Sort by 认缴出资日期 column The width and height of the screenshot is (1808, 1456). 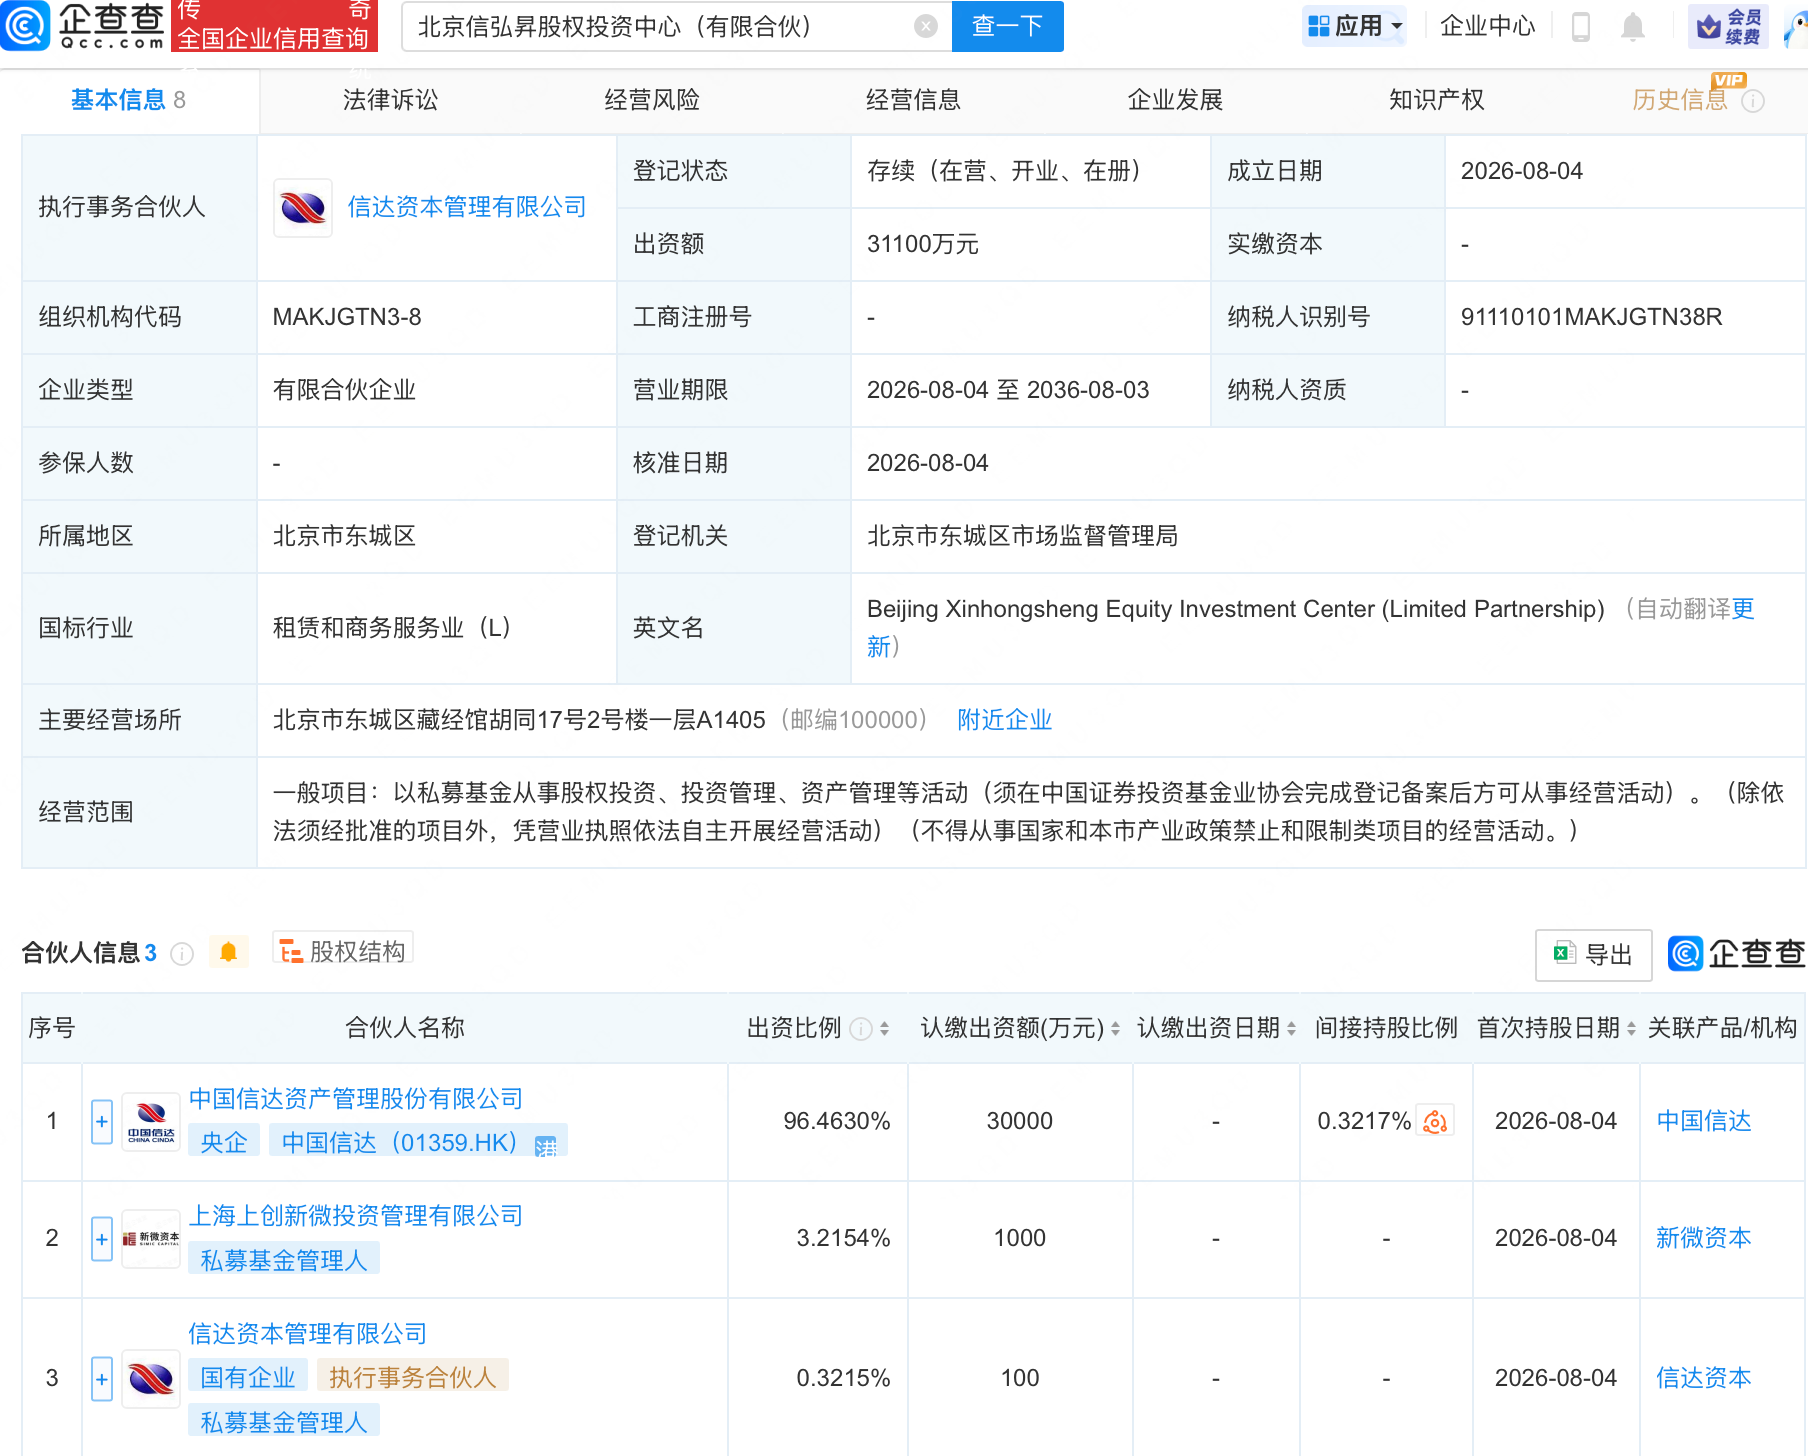point(1291,1029)
